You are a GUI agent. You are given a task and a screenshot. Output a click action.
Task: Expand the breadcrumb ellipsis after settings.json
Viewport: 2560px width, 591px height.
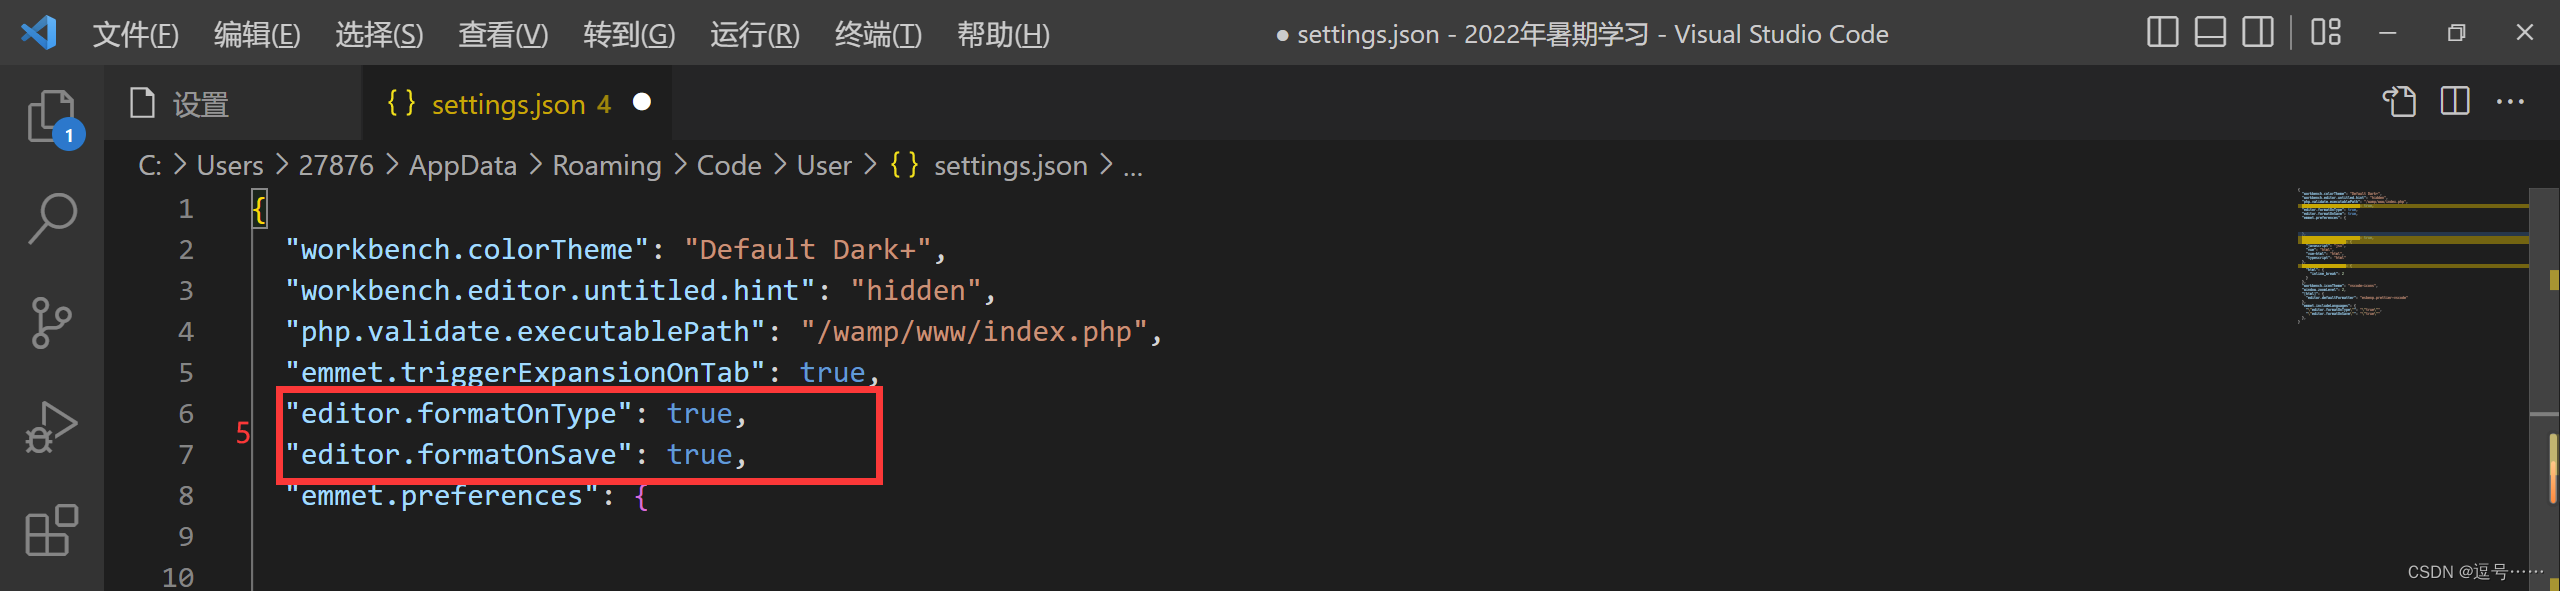(1133, 165)
